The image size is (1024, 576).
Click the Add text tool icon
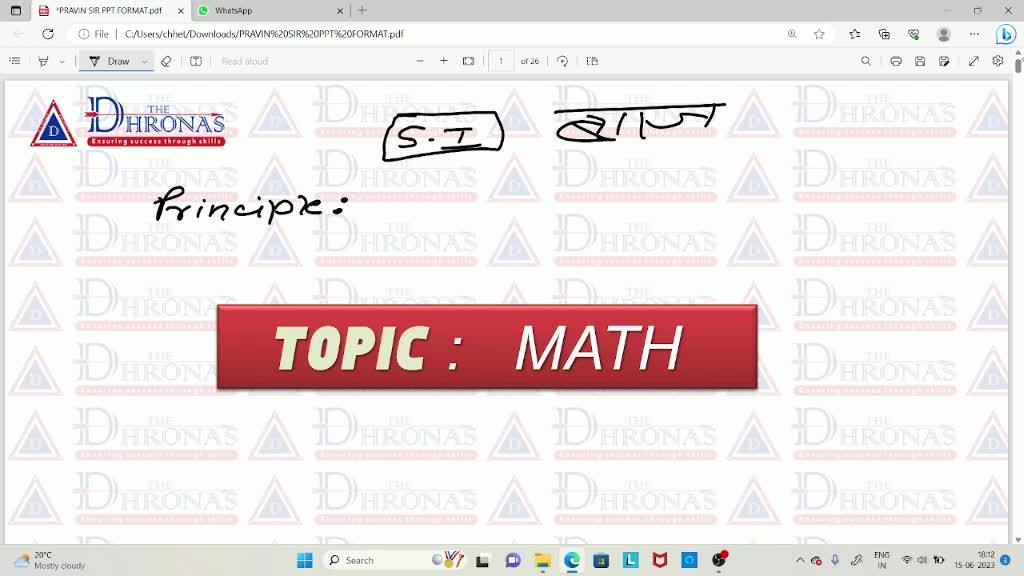click(196, 61)
